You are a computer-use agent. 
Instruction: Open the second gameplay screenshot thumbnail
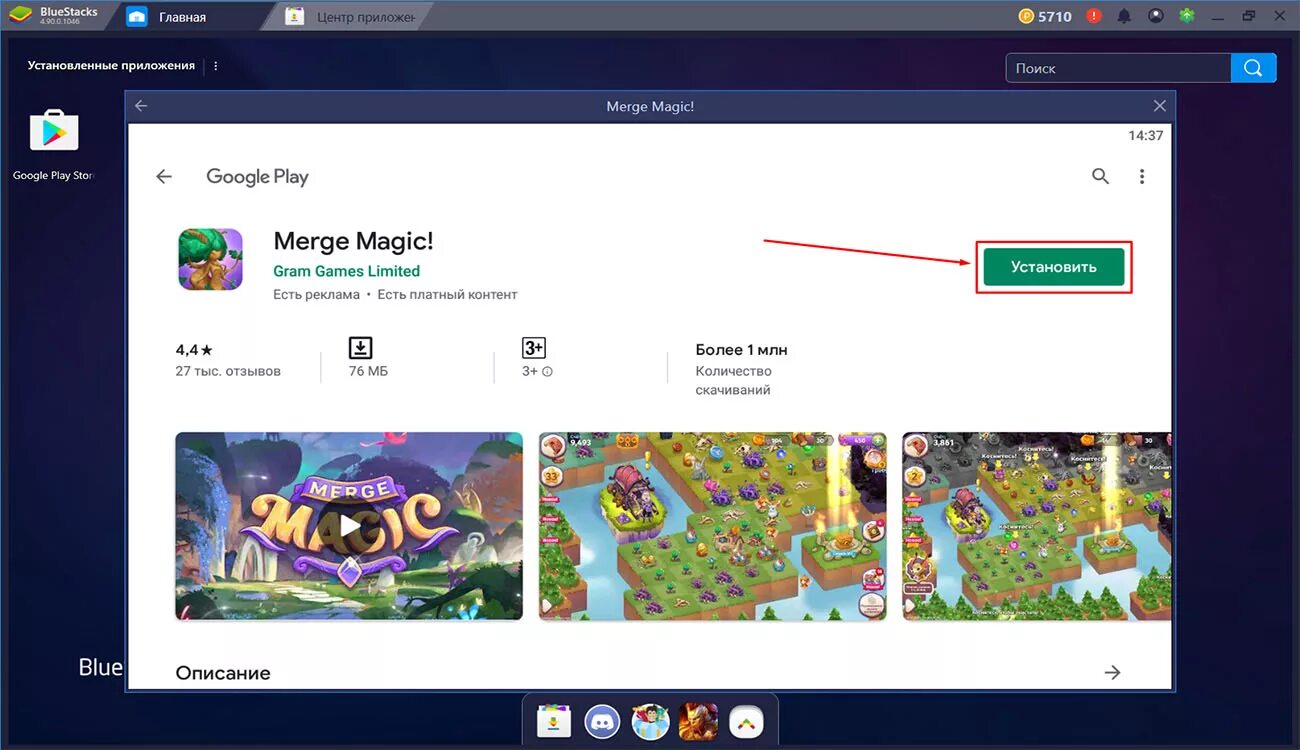pos(712,526)
